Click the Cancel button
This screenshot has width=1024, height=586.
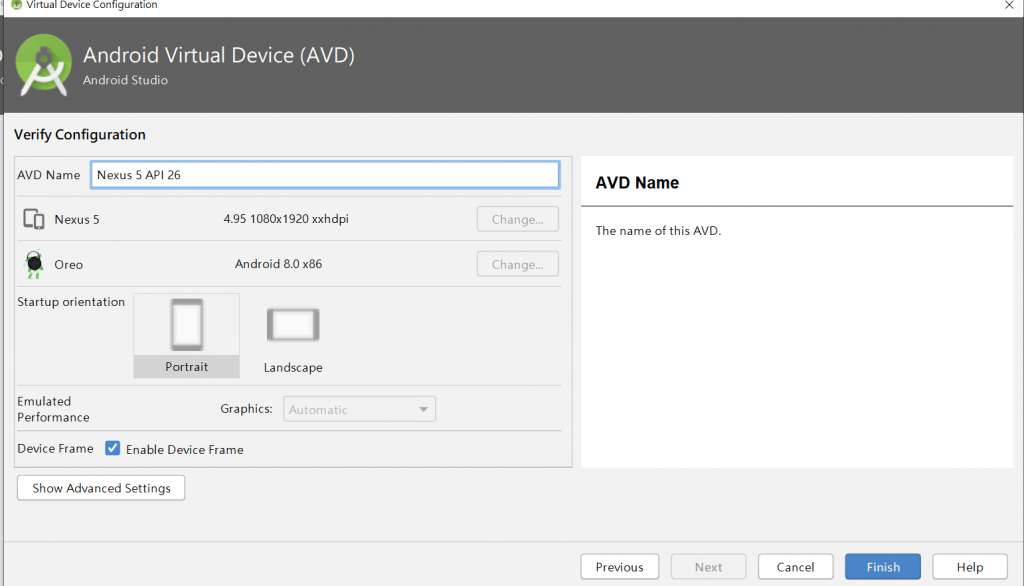click(795, 567)
